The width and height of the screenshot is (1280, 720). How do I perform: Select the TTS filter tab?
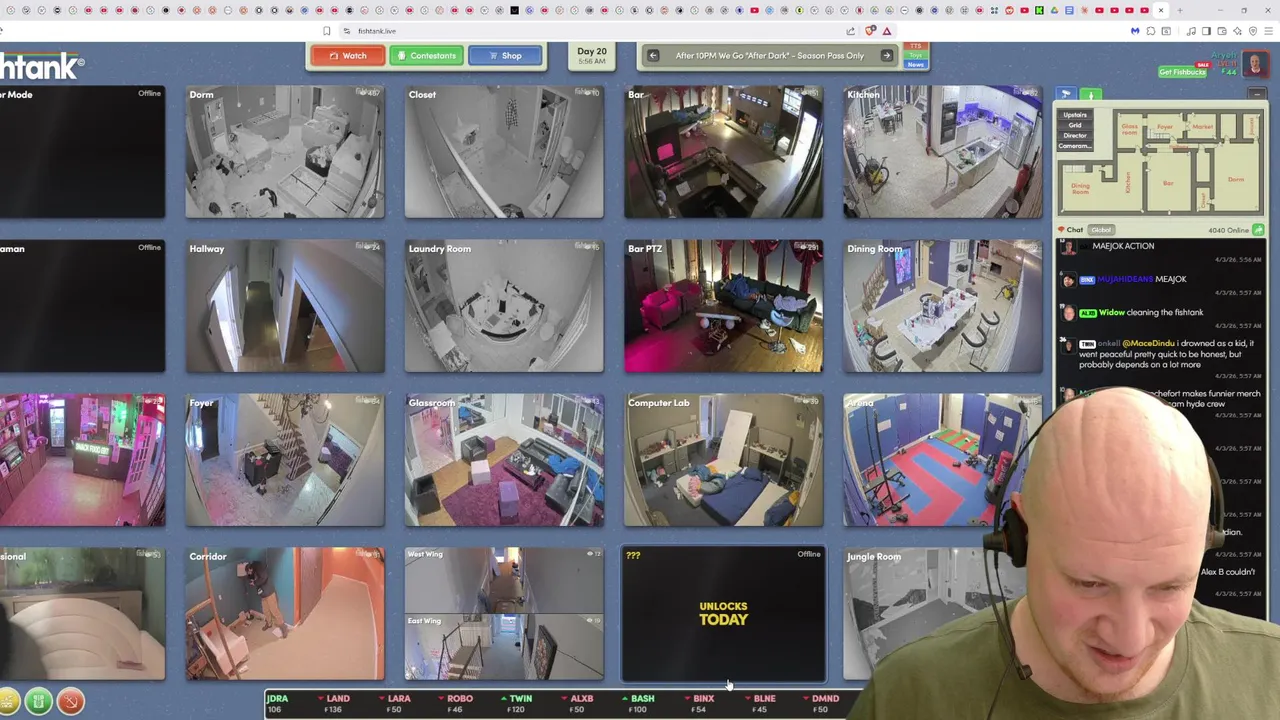point(916,47)
